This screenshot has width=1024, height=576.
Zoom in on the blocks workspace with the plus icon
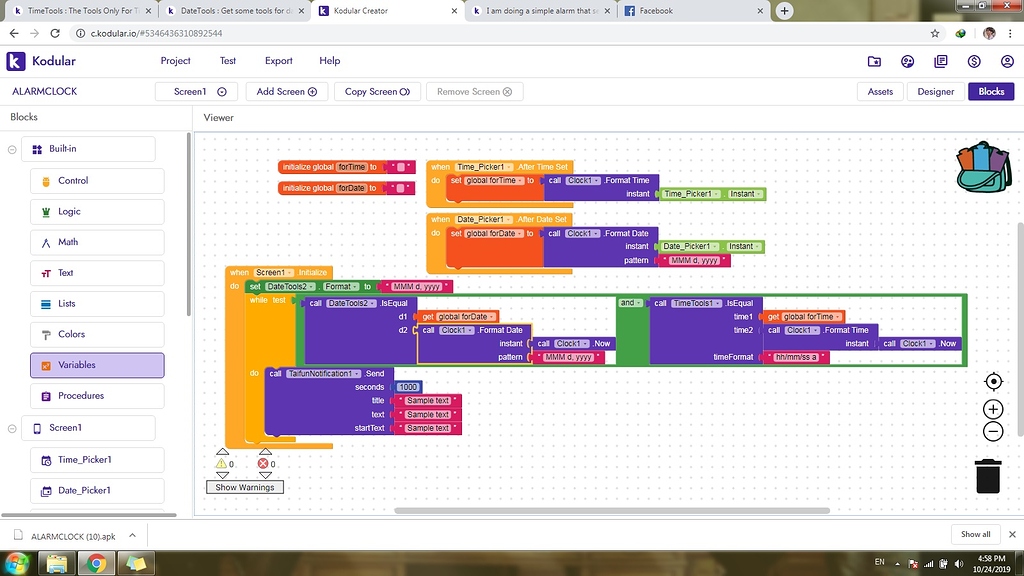click(x=992, y=408)
